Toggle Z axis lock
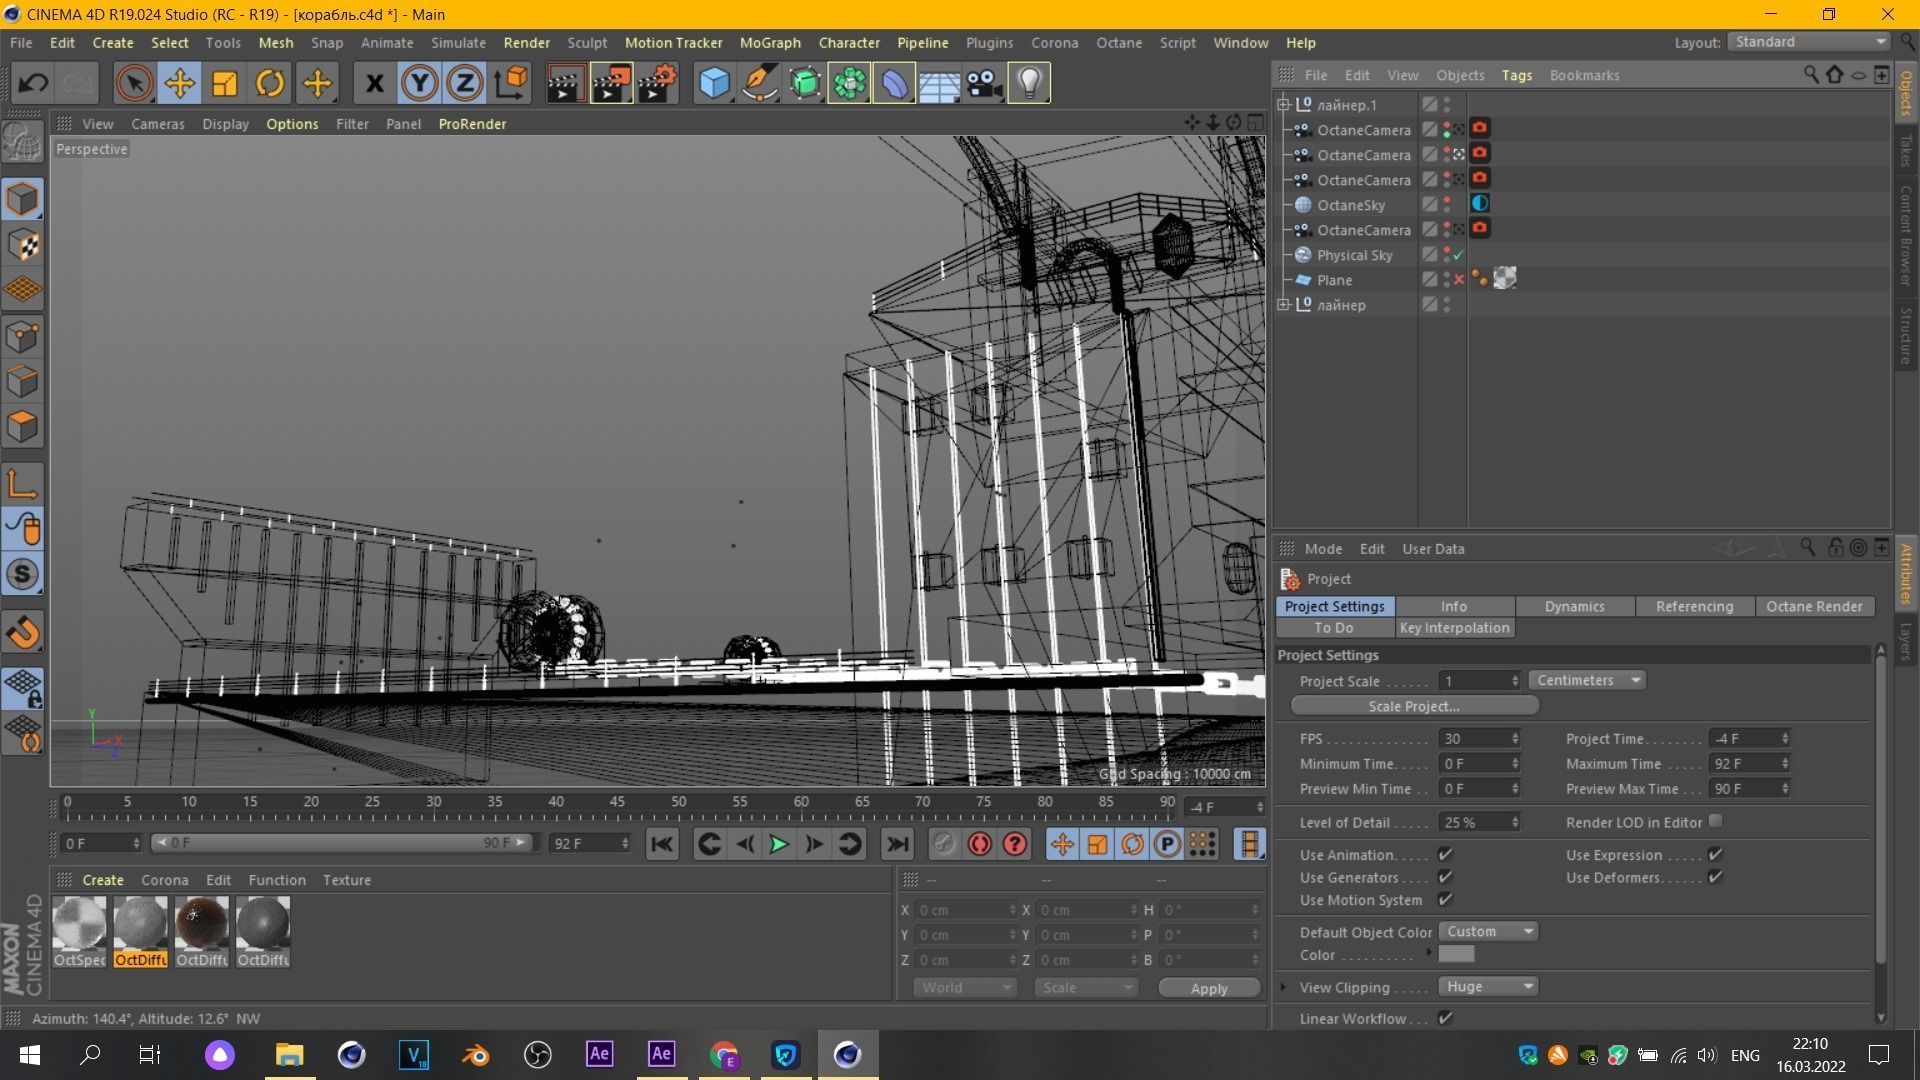Screen dimensions: 1920x1080 tap(465, 83)
